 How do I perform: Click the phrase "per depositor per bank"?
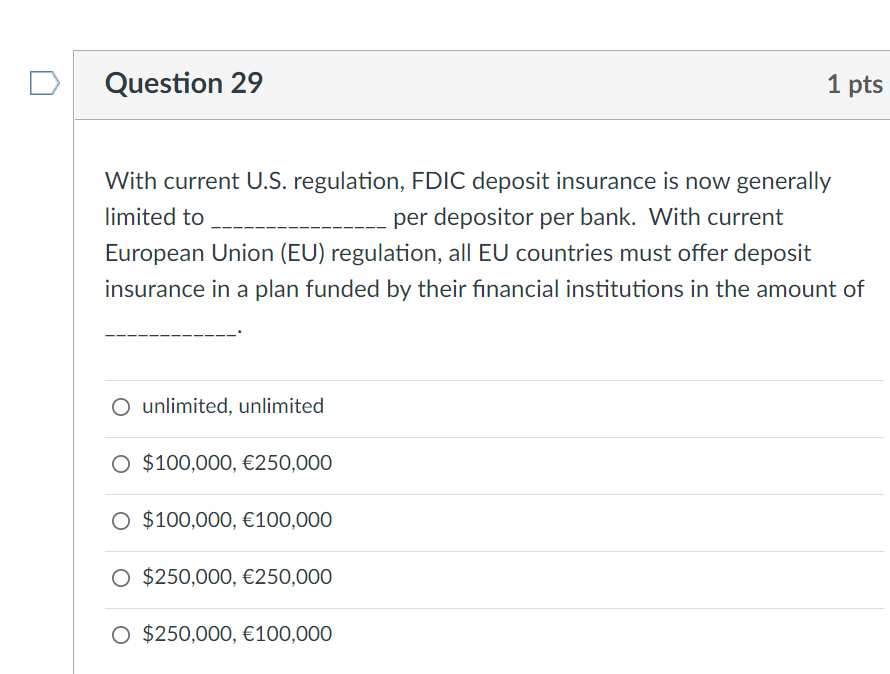tap(513, 218)
